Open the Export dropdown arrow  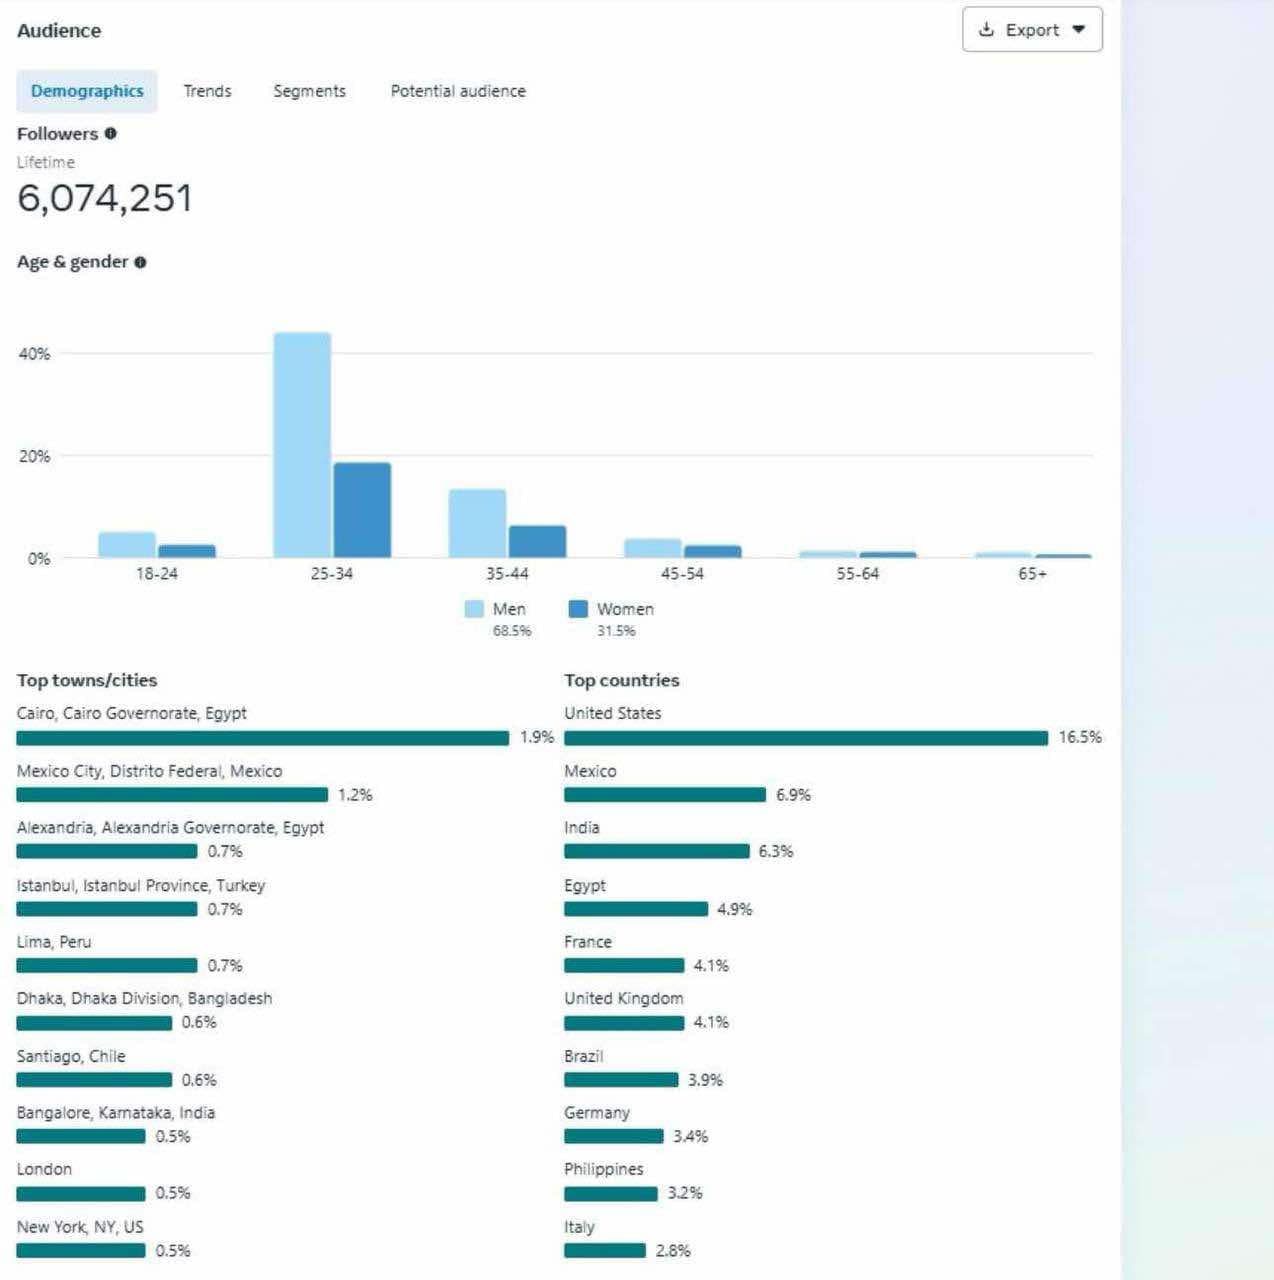coord(1078,30)
